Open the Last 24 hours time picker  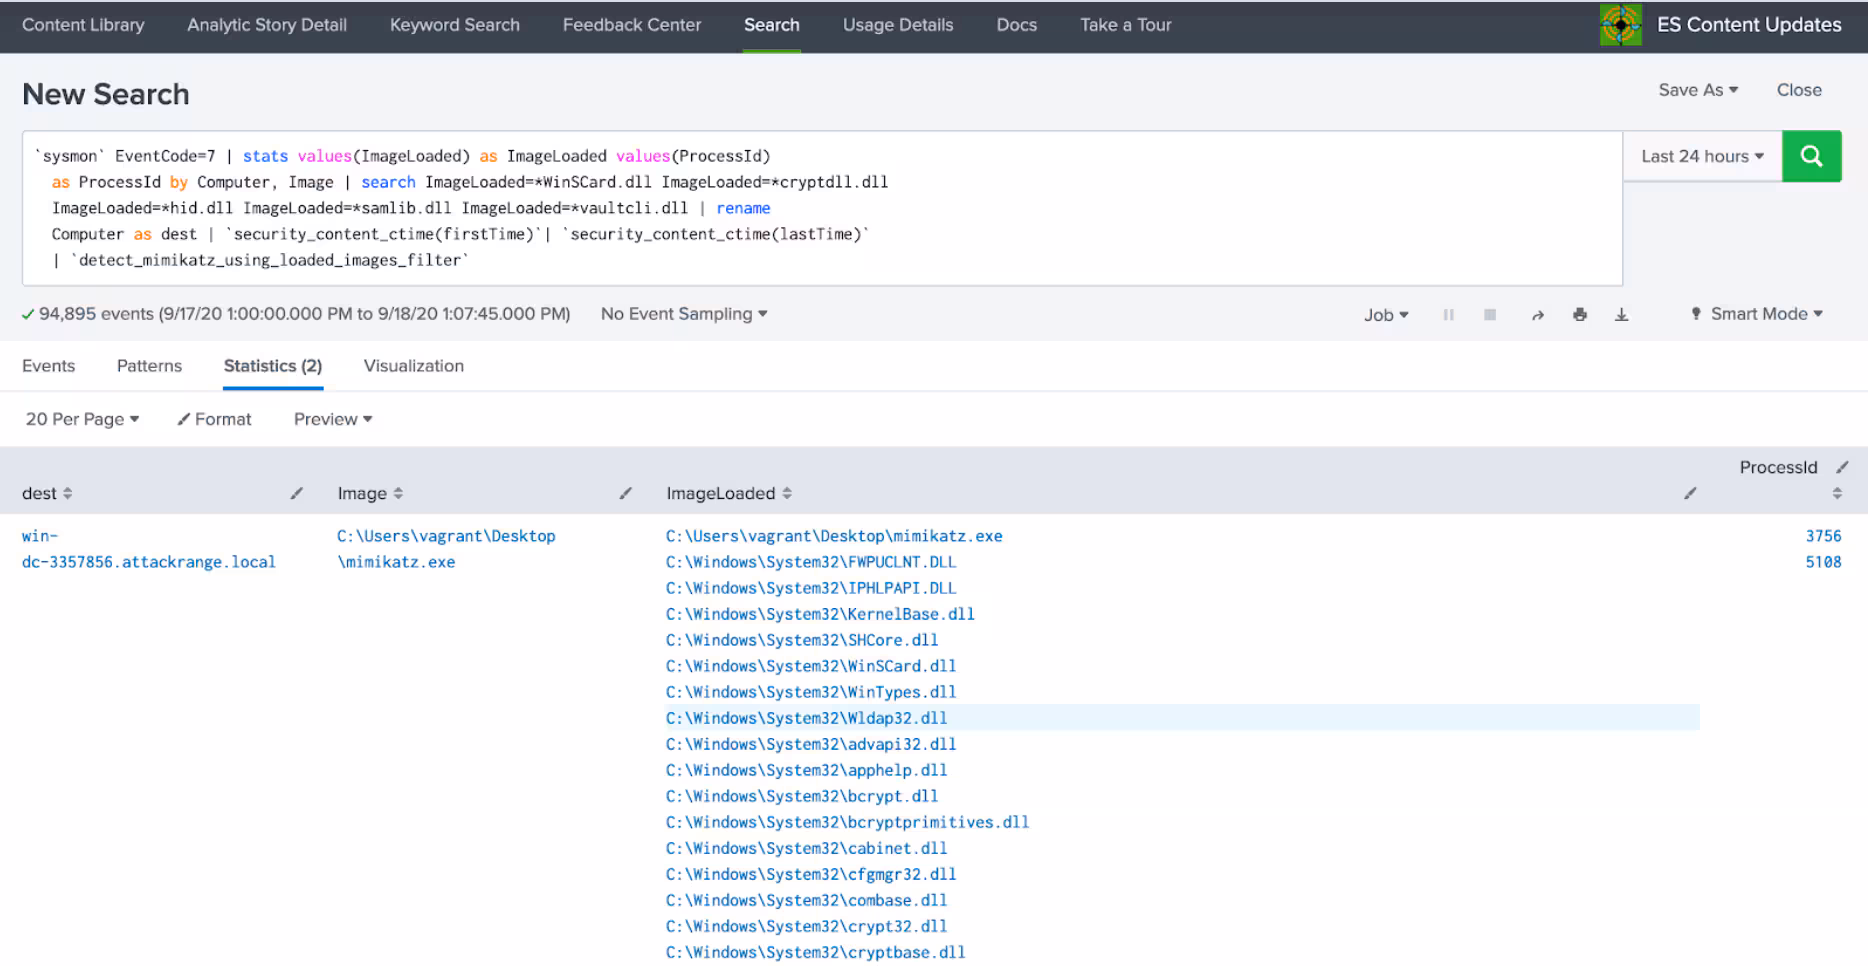(x=1702, y=156)
